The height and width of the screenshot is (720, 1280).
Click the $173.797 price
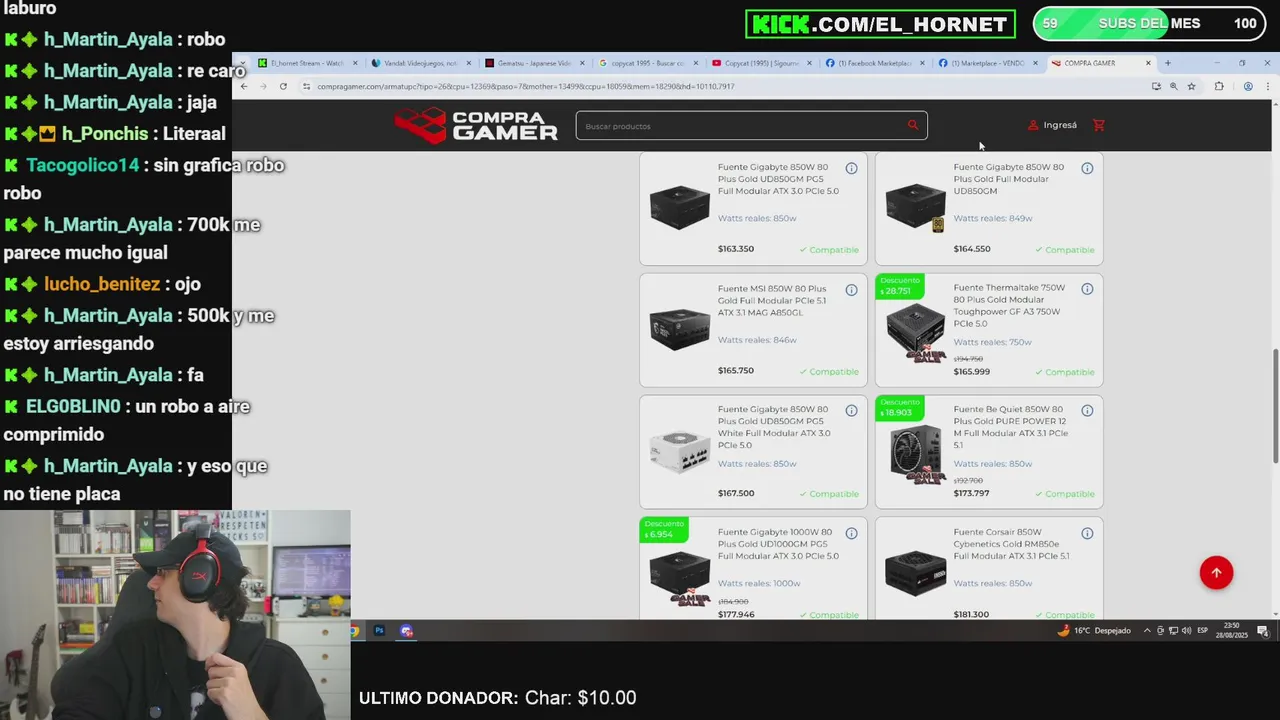tap(972, 493)
